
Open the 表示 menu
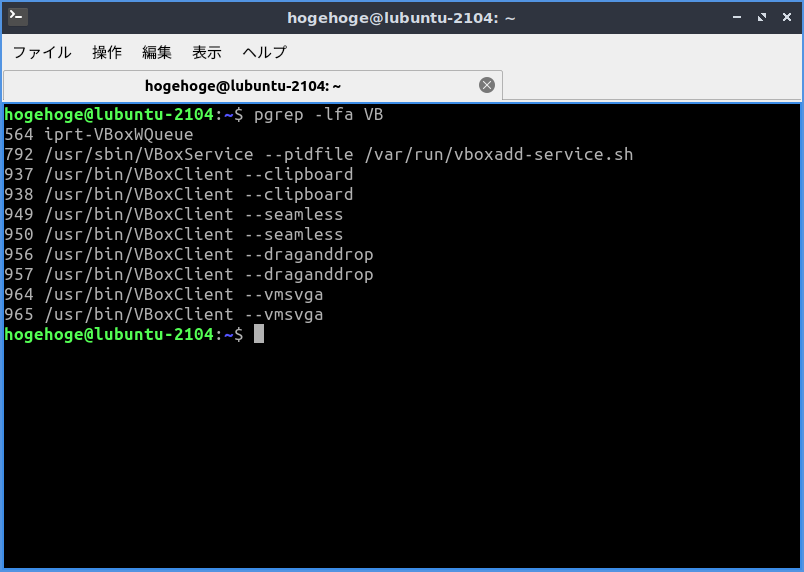point(207,52)
